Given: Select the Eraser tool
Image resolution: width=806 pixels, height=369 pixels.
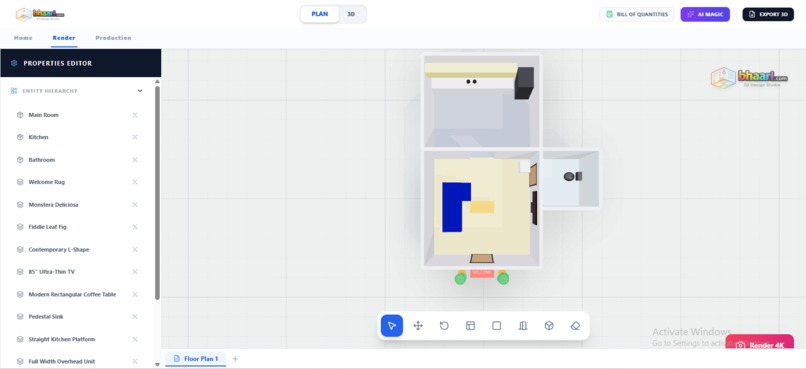Looking at the screenshot, I should [x=575, y=326].
